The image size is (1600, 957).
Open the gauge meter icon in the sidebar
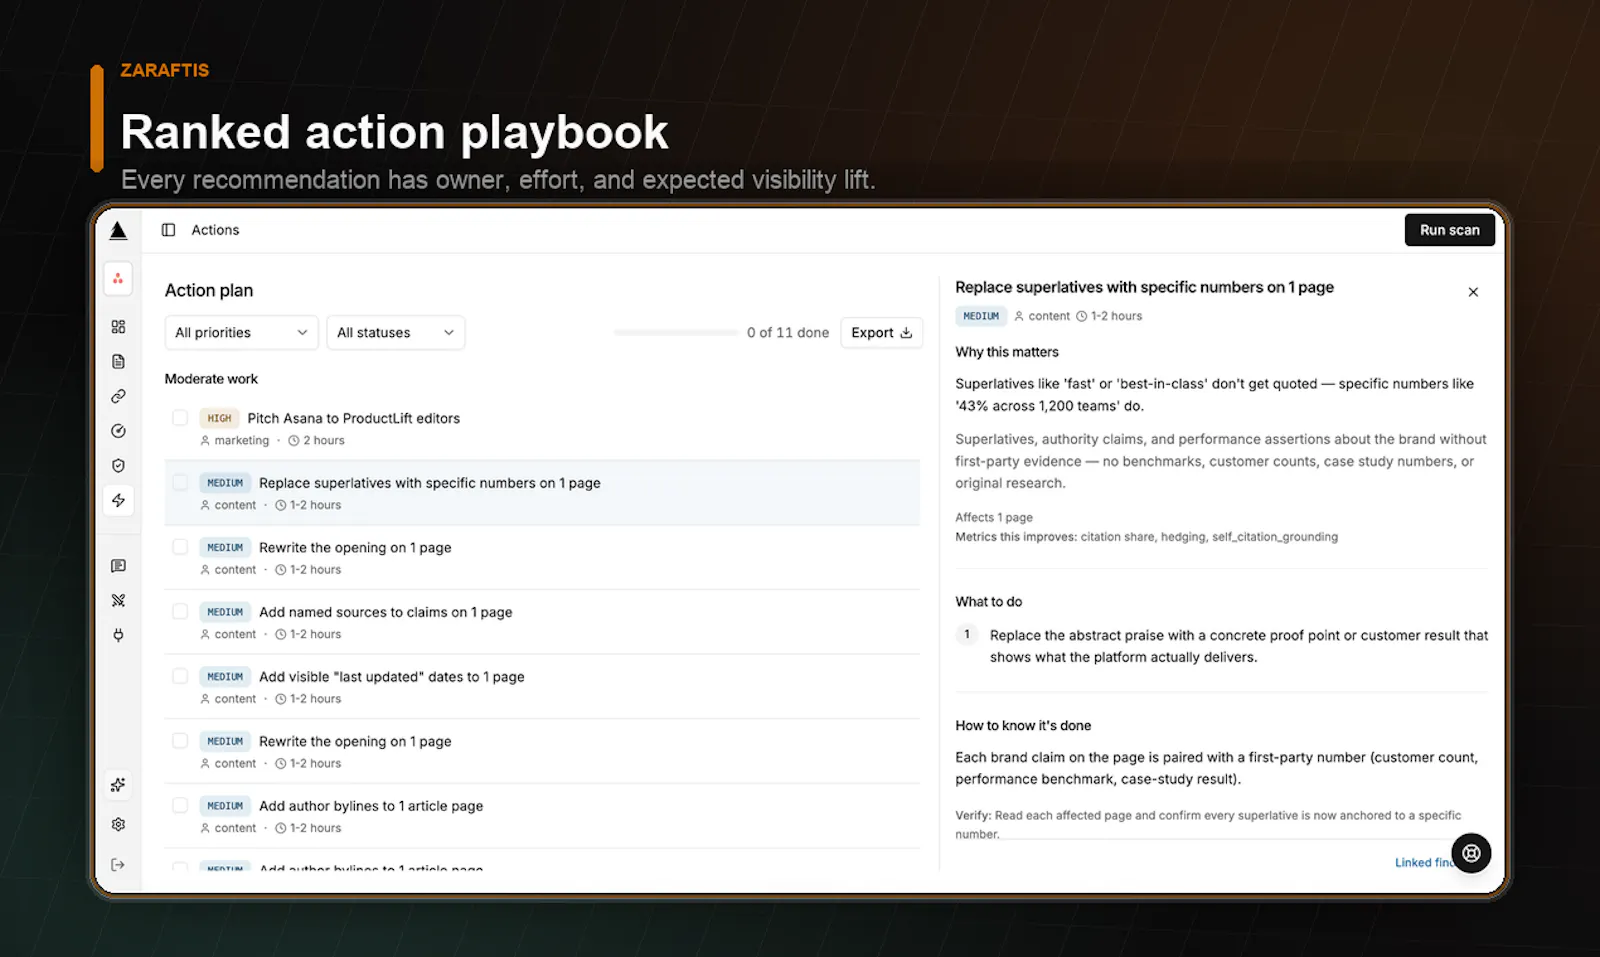tap(118, 431)
